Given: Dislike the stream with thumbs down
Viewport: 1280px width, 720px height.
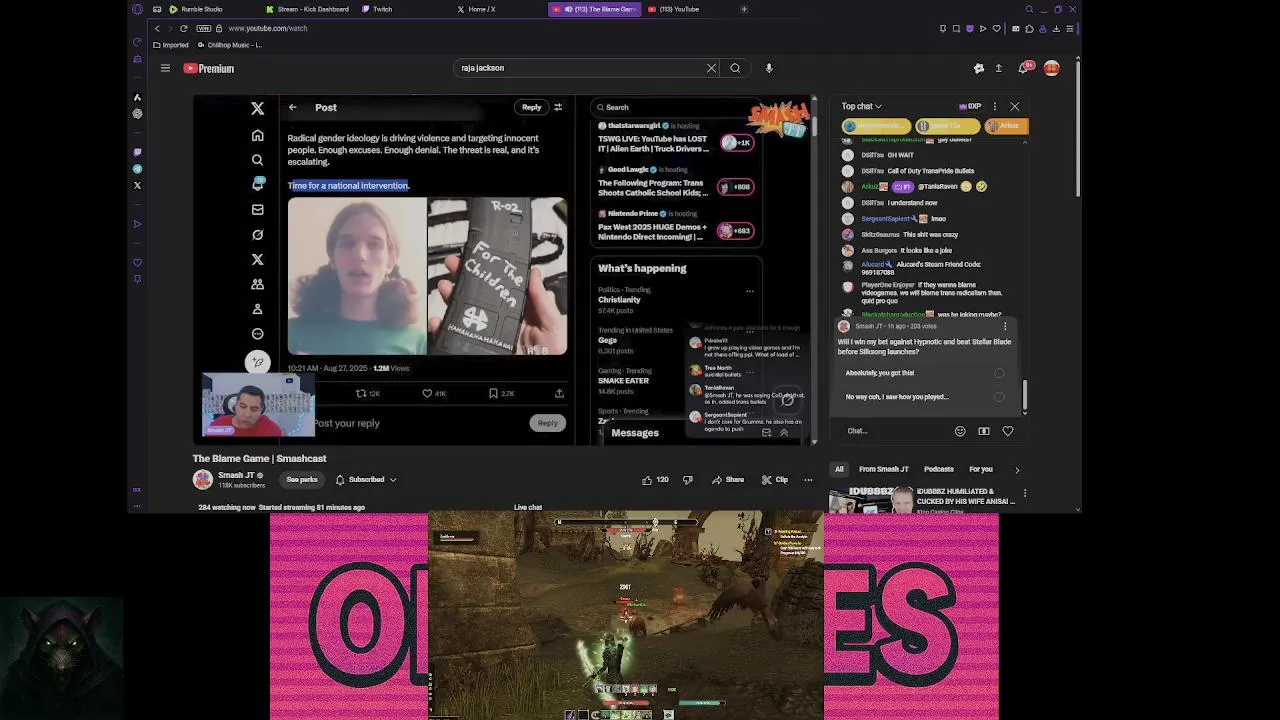Looking at the screenshot, I should point(687,480).
